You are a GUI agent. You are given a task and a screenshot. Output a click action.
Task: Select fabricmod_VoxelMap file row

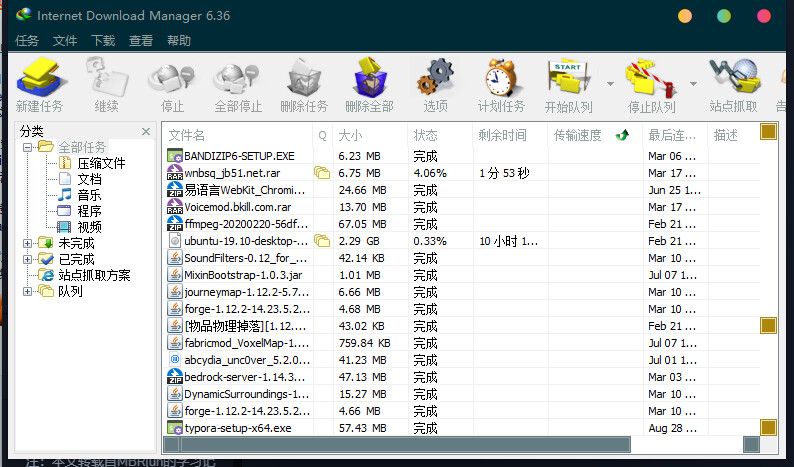463,343
